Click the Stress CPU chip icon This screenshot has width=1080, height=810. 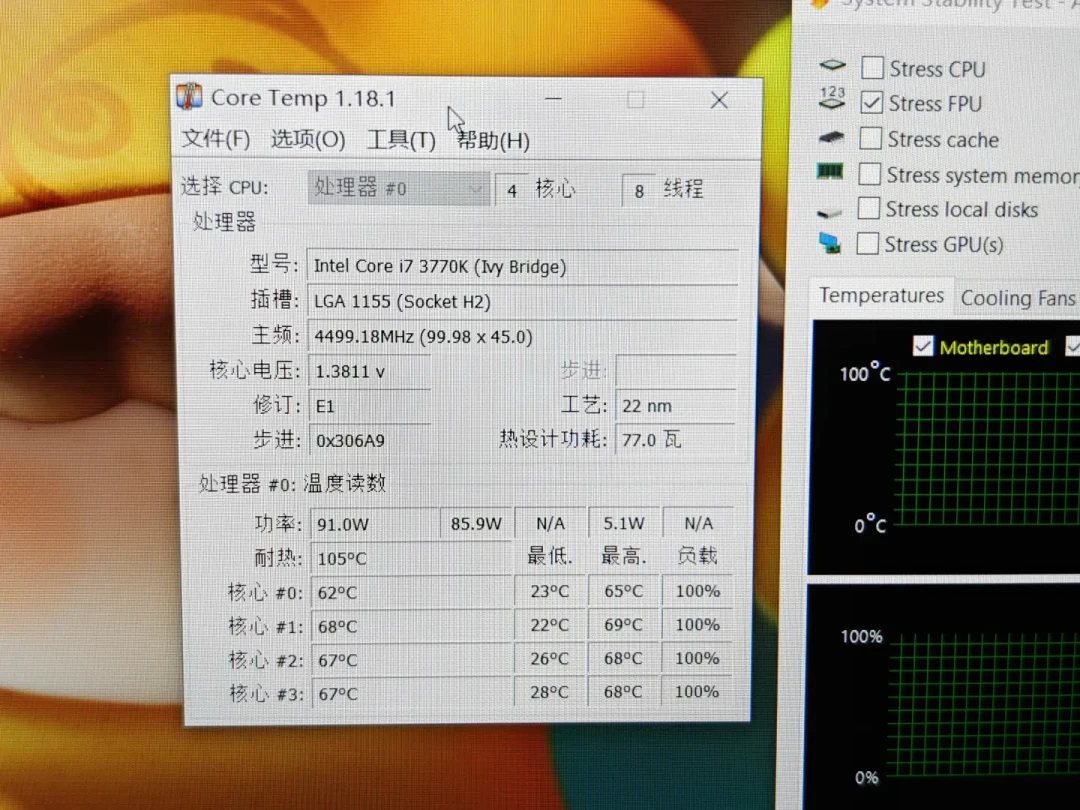tap(832, 65)
